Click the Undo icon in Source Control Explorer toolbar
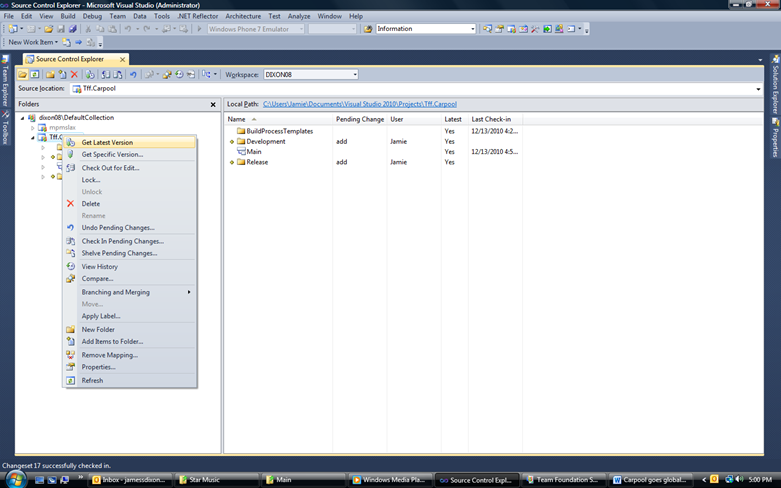This screenshot has width=781, height=488. tap(133, 75)
